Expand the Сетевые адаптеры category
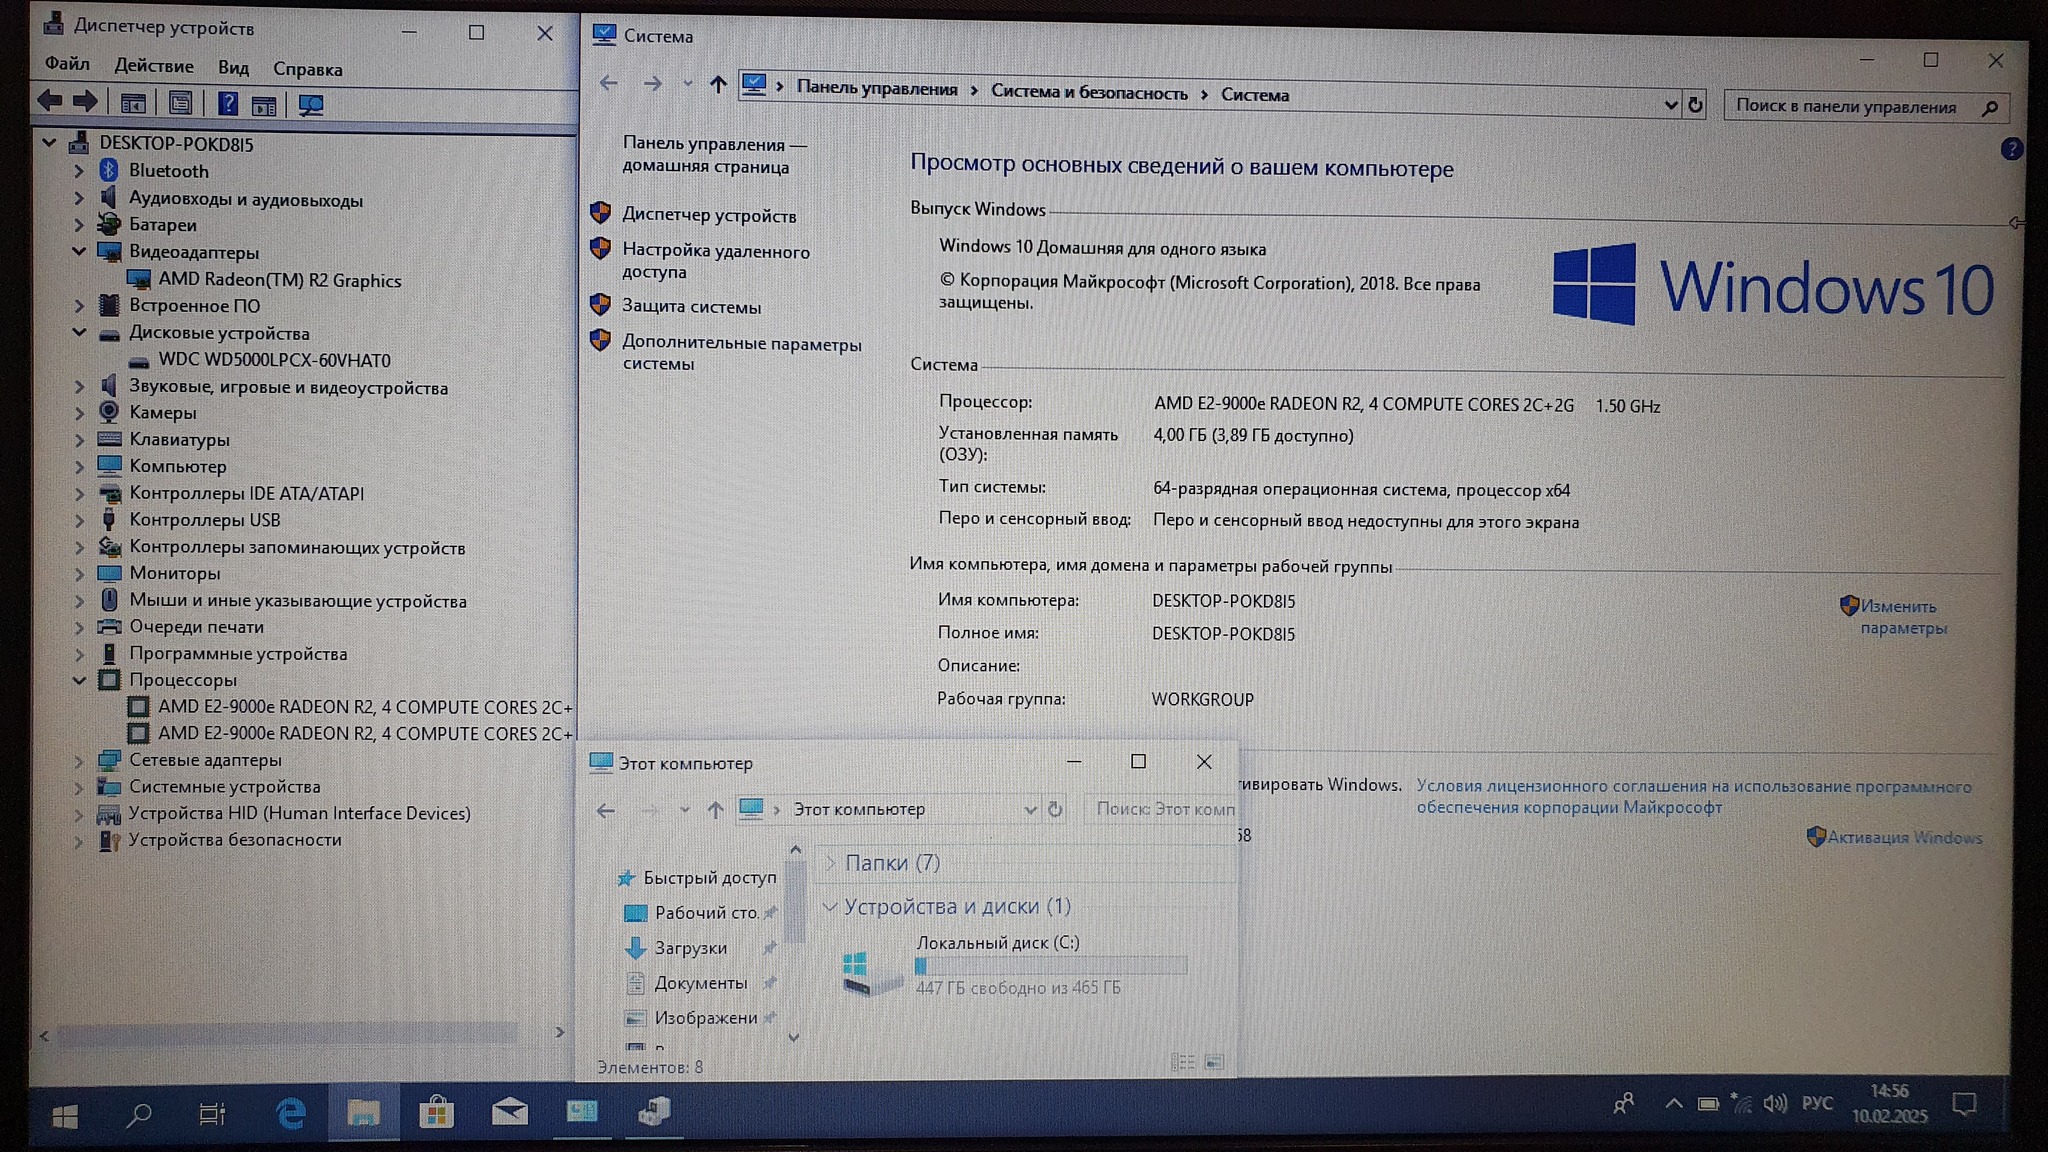 [79, 760]
